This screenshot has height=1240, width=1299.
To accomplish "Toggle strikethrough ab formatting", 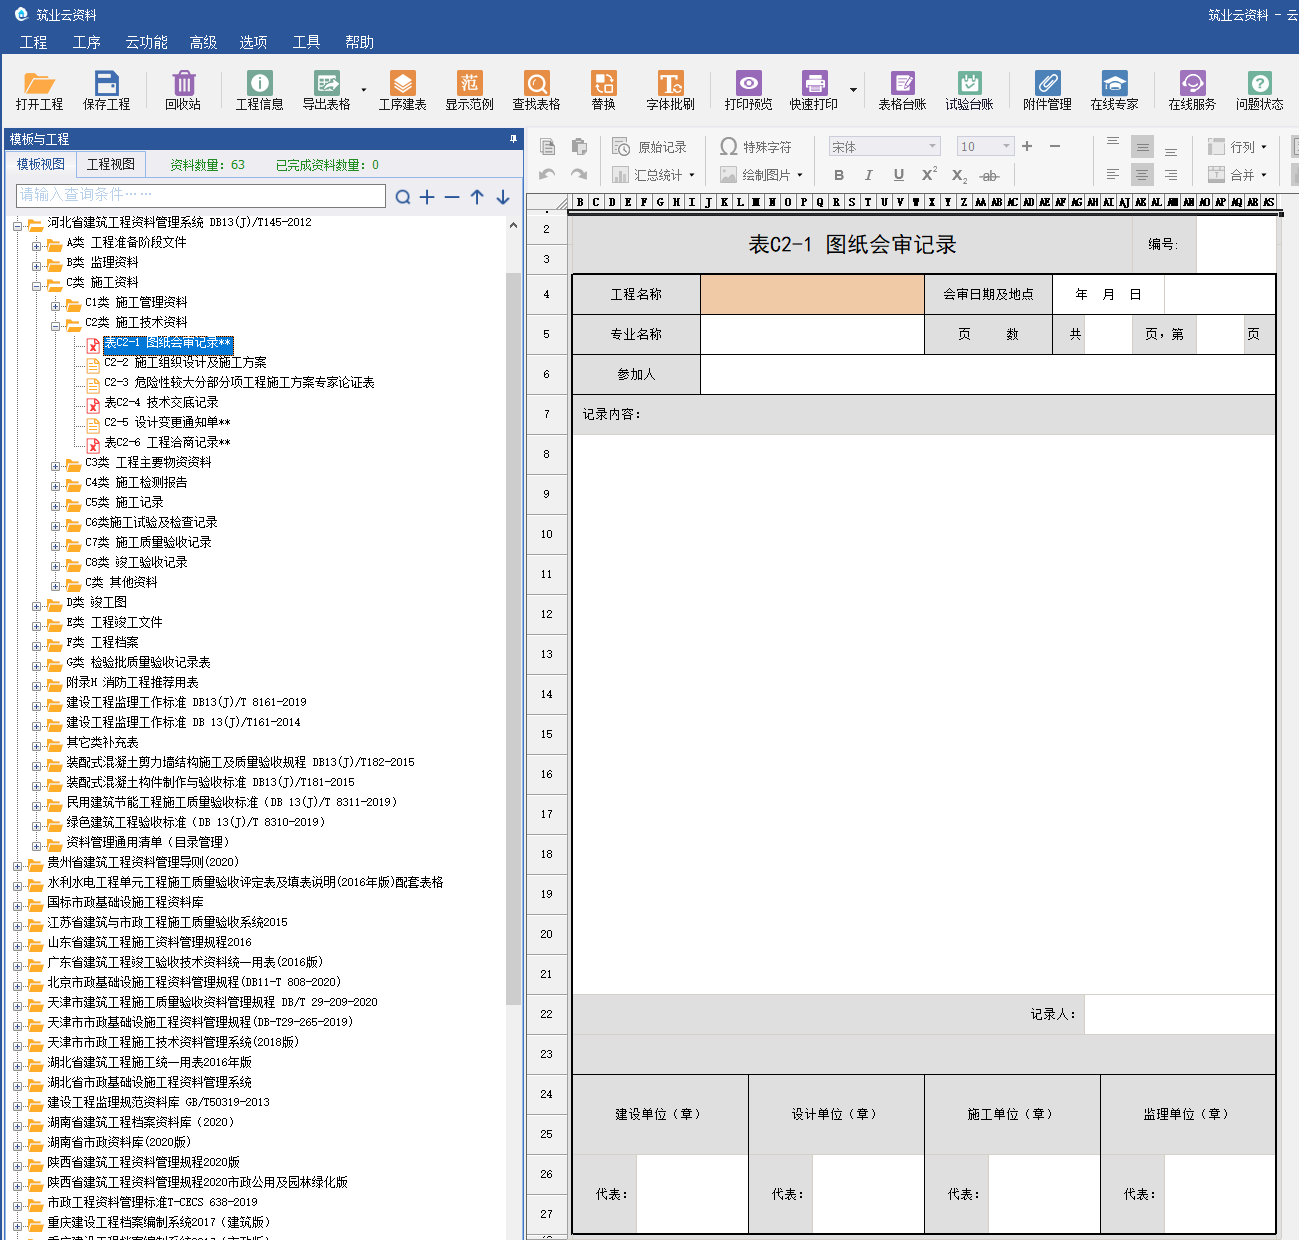I will pos(989,176).
